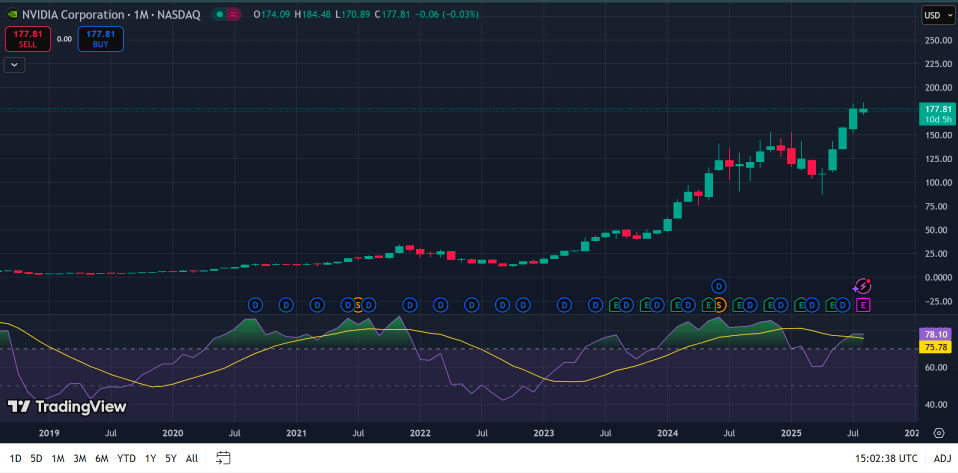
Task: Click the 2025 time axis label
Action: pos(791,433)
